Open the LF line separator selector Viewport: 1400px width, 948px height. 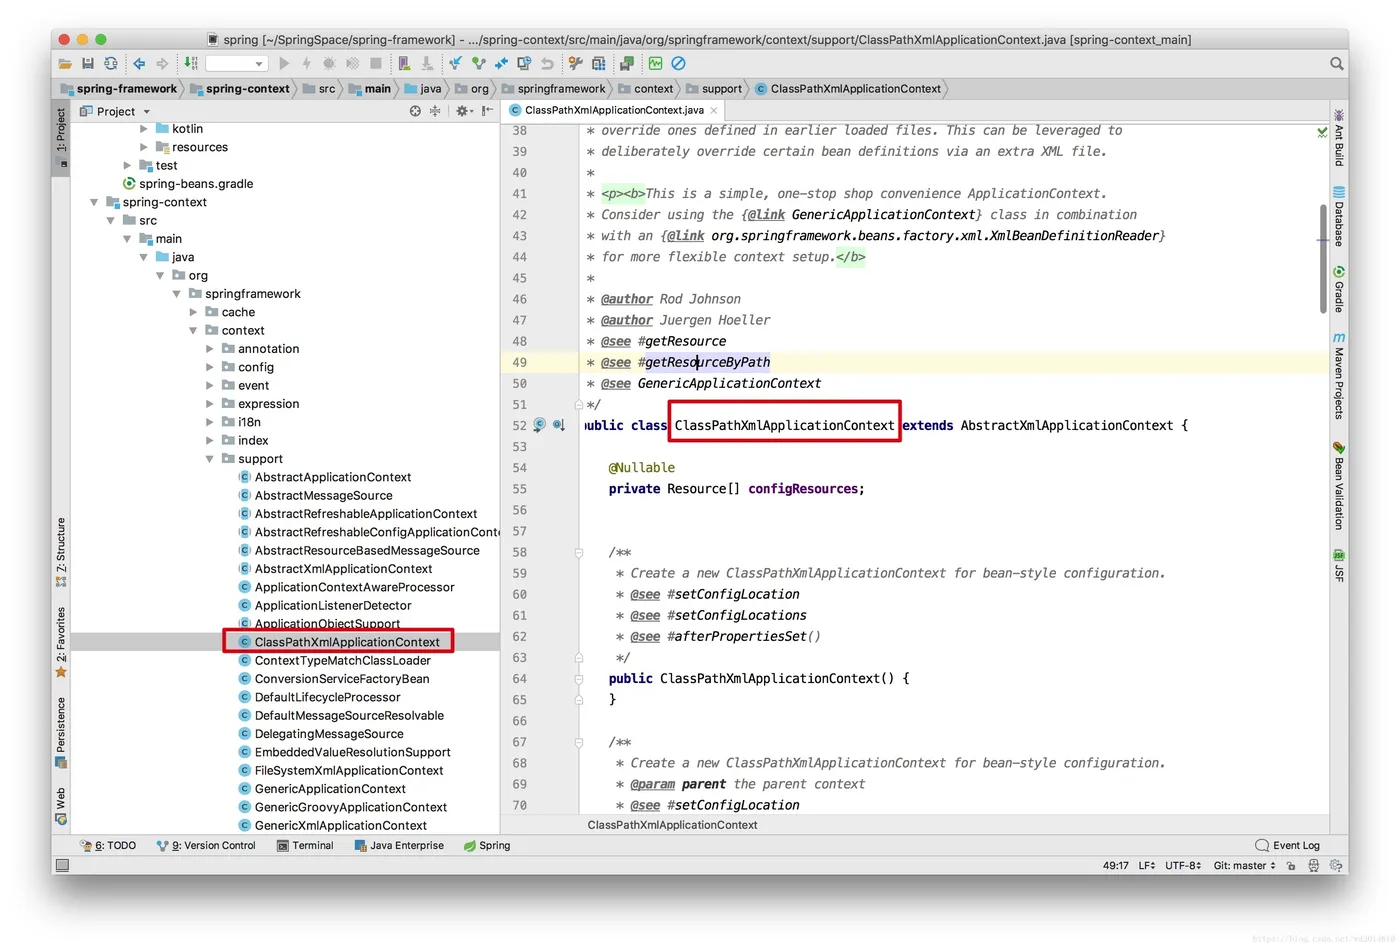coord(1147,866)
